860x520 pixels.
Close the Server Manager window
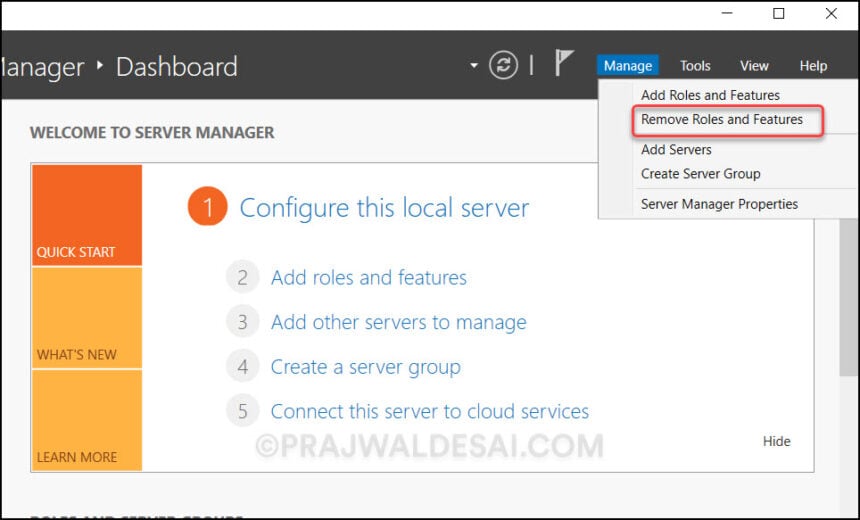pos(831,14)
